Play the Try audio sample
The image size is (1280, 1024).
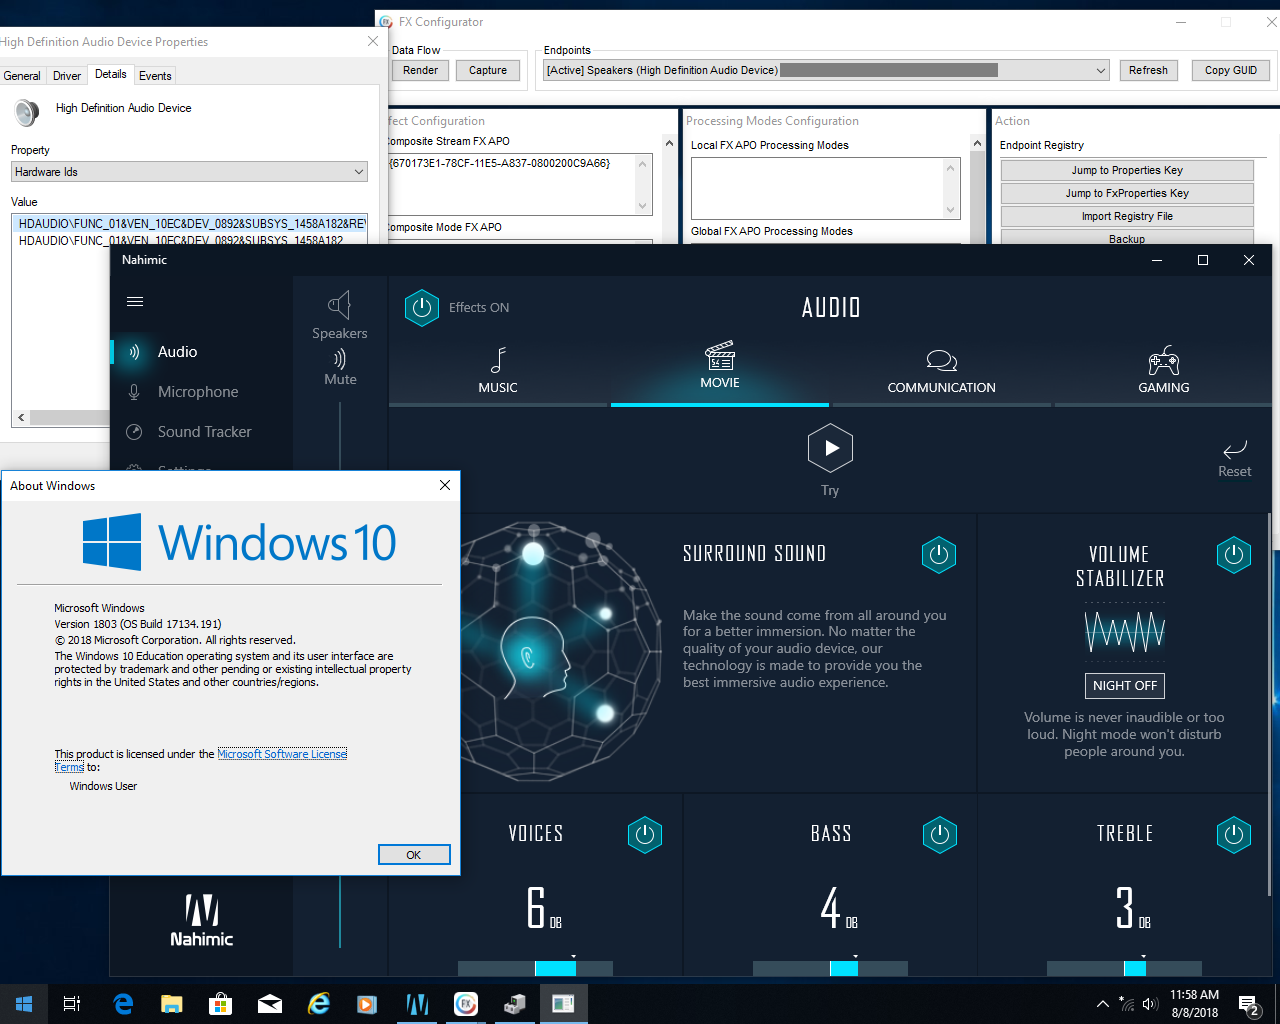coord(830,448)
